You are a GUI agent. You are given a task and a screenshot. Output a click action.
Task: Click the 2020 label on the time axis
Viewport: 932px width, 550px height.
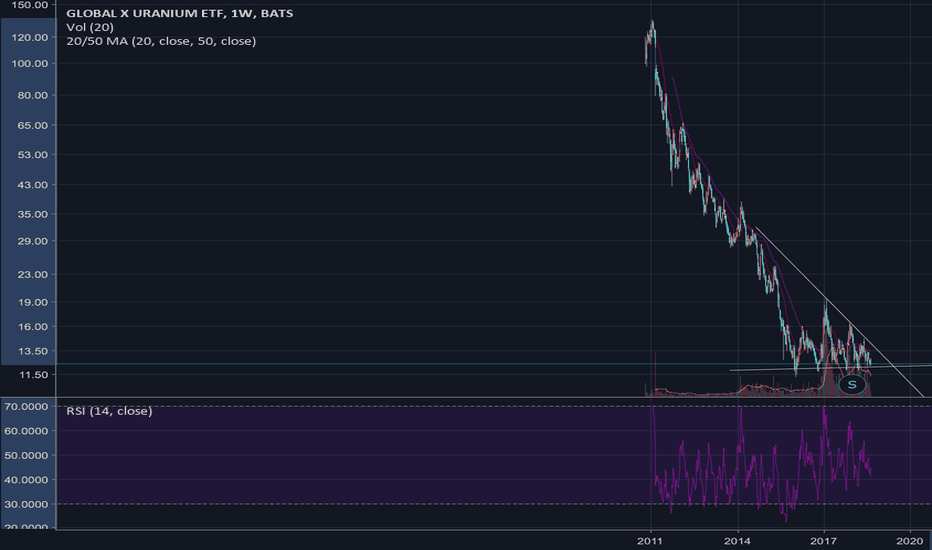(x=909, y=540)
